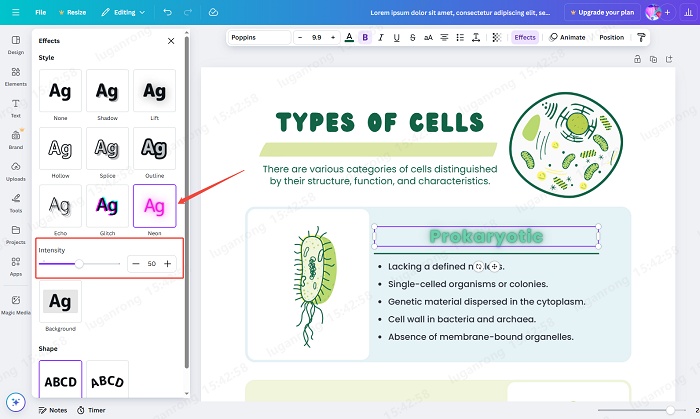Click the copy style paint roller
This screenshot has height=419, width=700.
[x=641, y=37]
